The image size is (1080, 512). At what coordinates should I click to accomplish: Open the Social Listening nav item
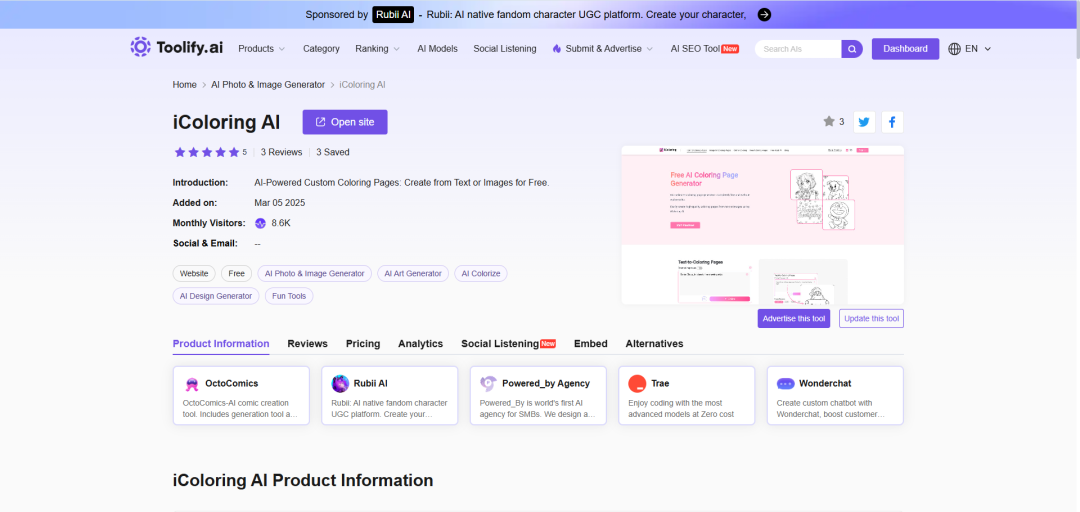coord(505,49)
